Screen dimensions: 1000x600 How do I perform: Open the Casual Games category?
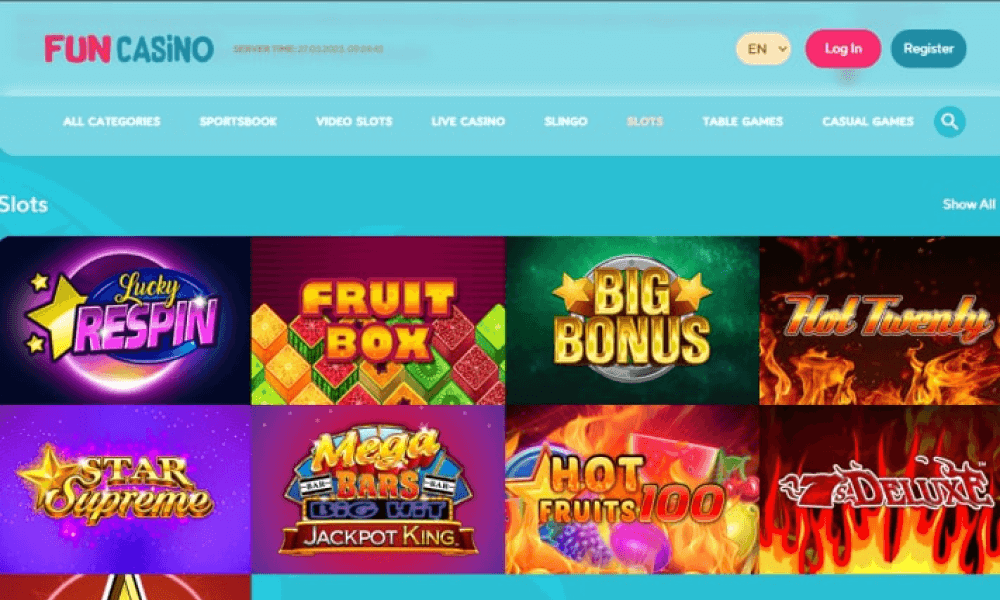867,121
